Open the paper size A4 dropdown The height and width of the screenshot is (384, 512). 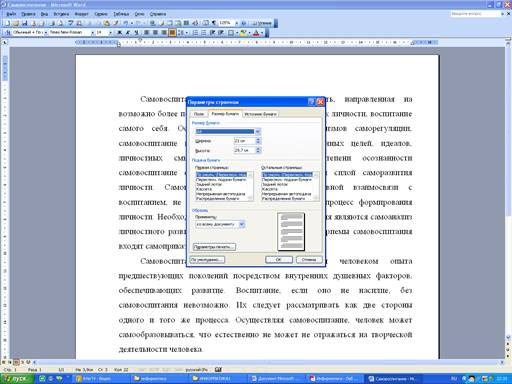coord(258,131)
